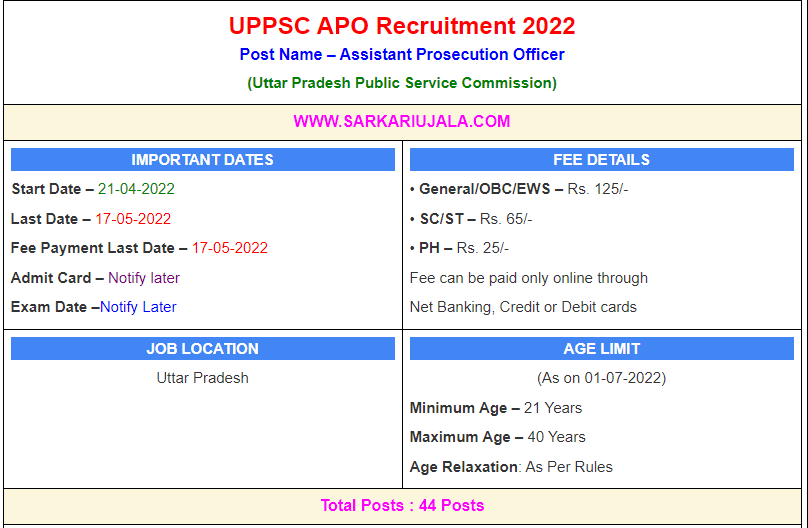Click the IMPORTANT DATES header
The width and height of the screenshot is (808, 528).
click(202, 160)
